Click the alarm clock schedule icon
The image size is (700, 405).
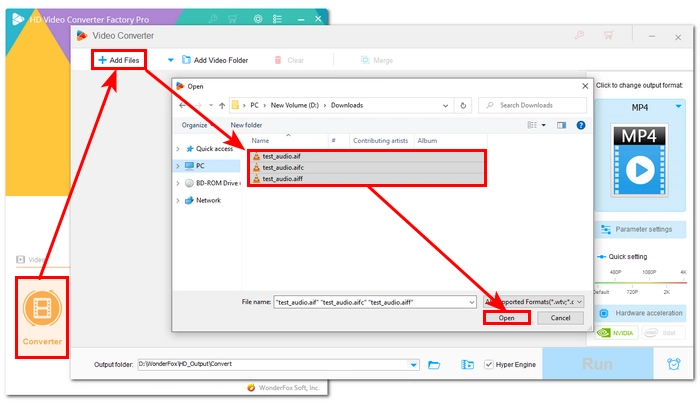click(x=674, y=364)
